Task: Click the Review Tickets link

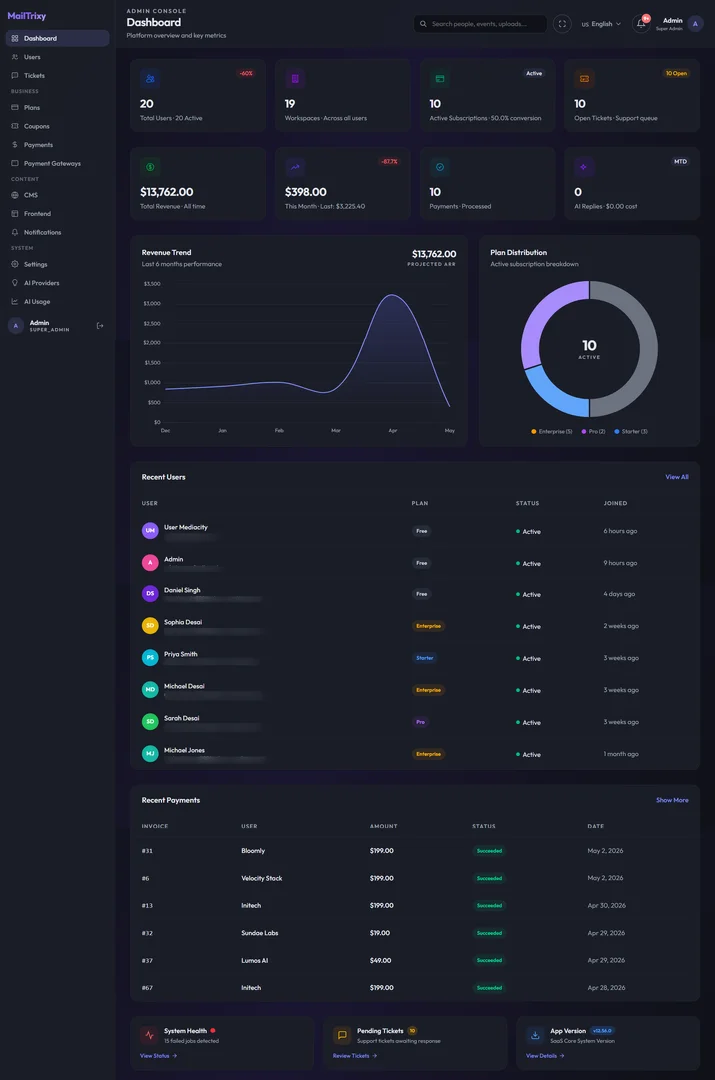Action: pyautogui.click(x=355, y=1055)
